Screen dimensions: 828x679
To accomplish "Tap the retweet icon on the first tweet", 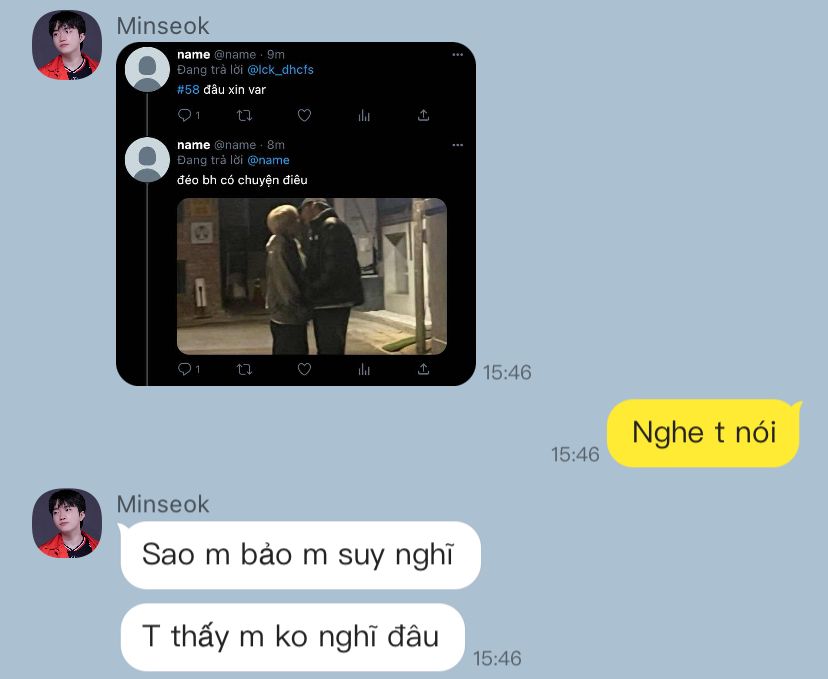I will (x=244, y=115).
